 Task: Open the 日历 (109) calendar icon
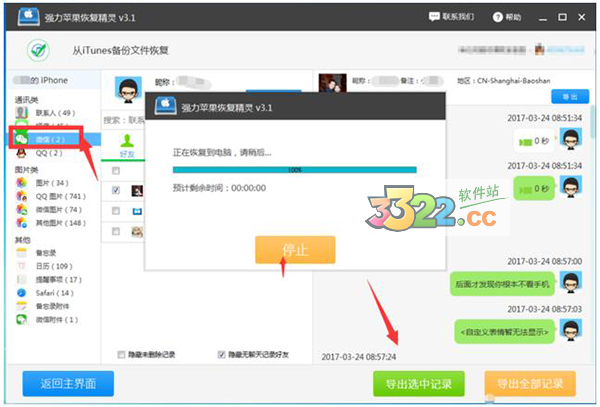coord(21,266)
